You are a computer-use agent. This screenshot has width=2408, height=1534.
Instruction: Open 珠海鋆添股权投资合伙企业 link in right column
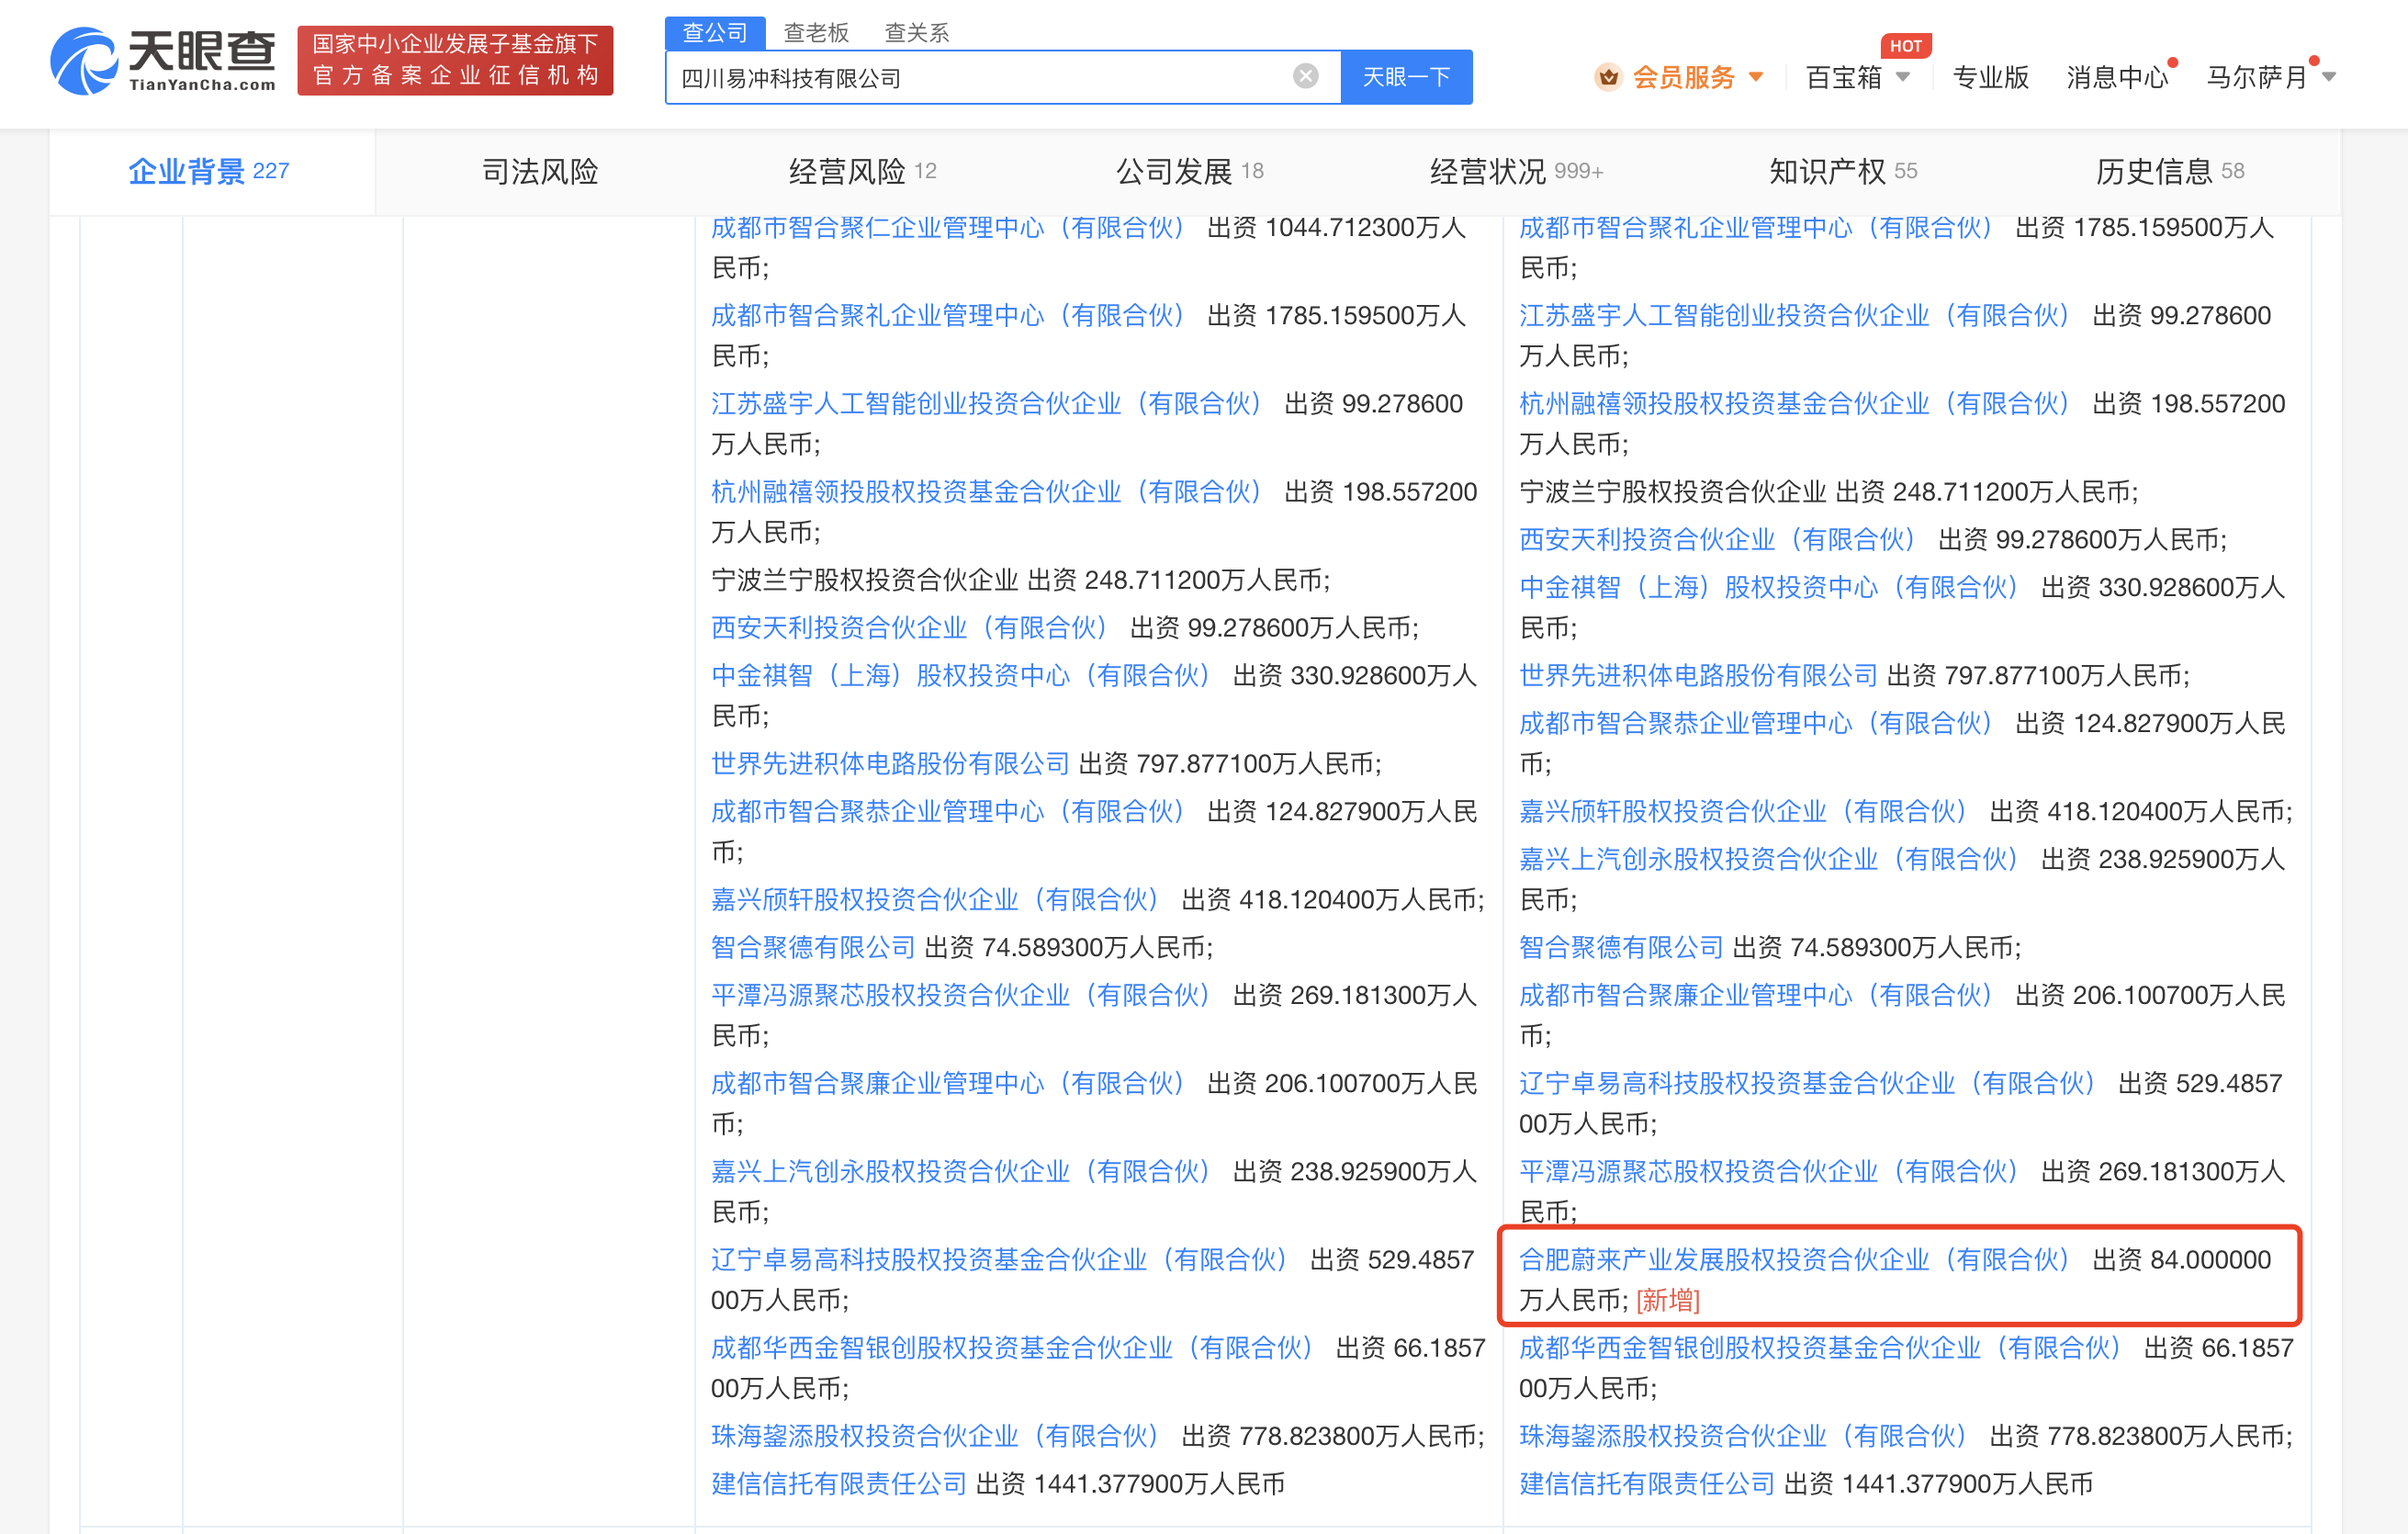tap(1742, 1436)
